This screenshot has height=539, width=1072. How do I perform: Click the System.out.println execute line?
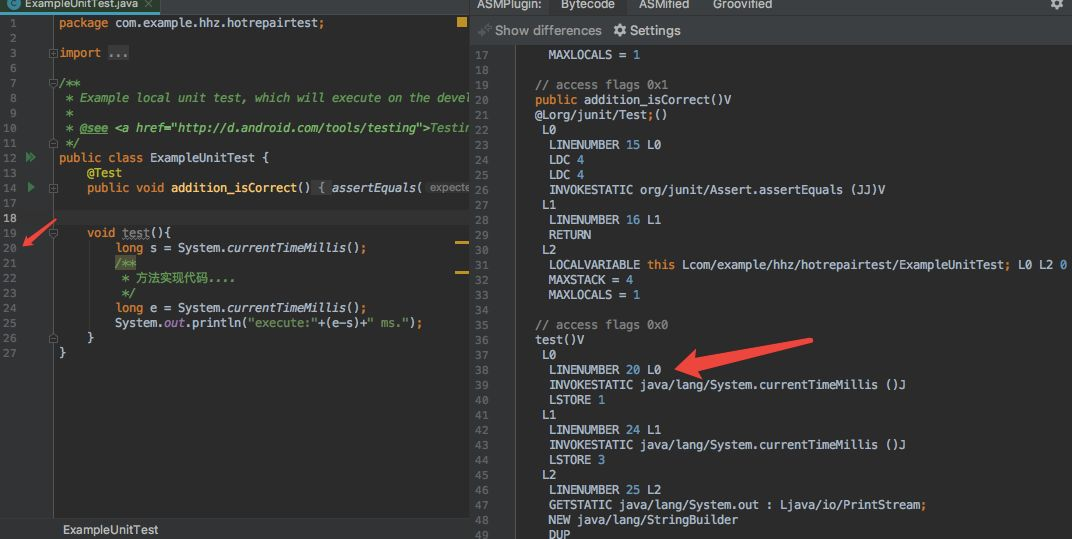pos(269,323)
